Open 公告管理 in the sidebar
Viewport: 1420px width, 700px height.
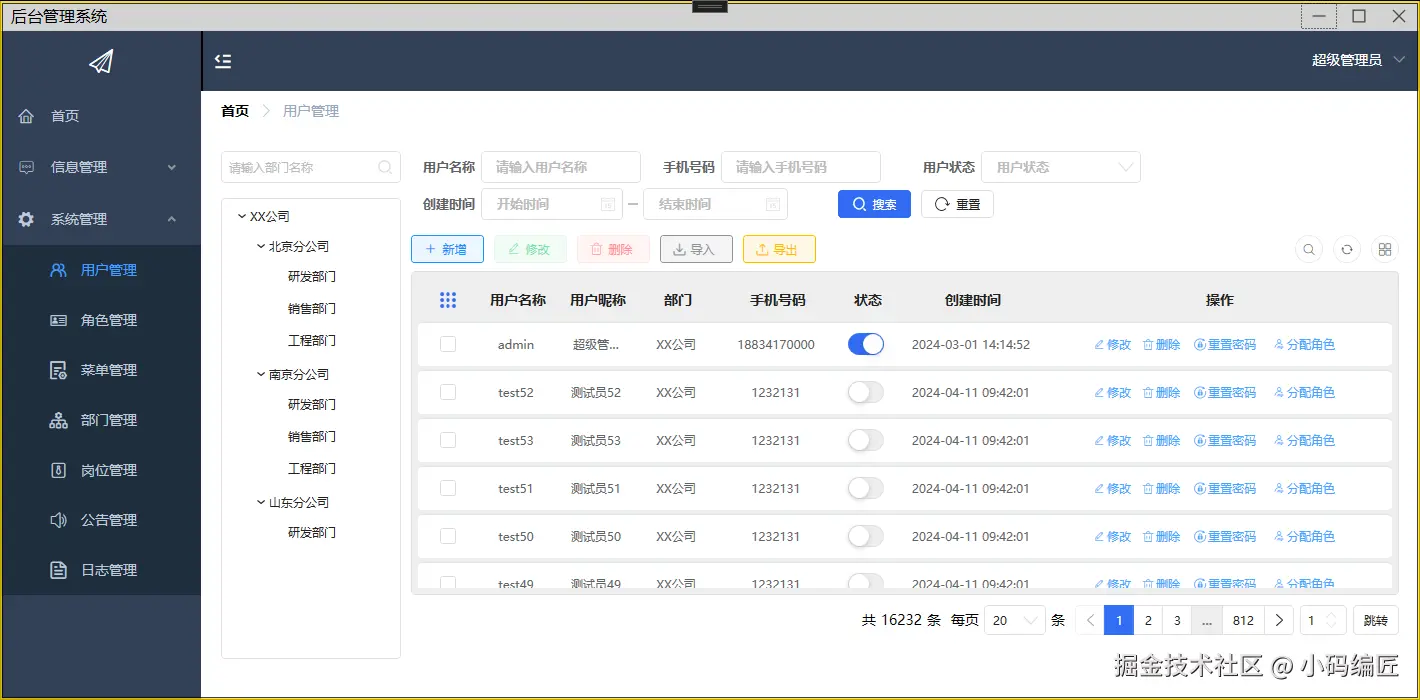[100, 520]
